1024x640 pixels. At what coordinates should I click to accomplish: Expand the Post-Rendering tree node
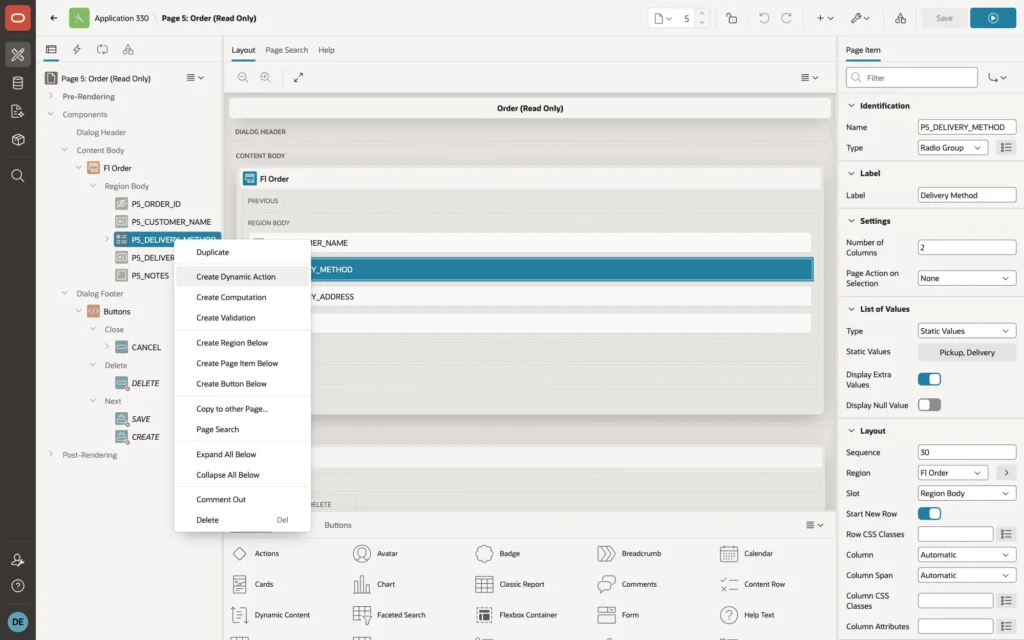(x=51, y=455)
